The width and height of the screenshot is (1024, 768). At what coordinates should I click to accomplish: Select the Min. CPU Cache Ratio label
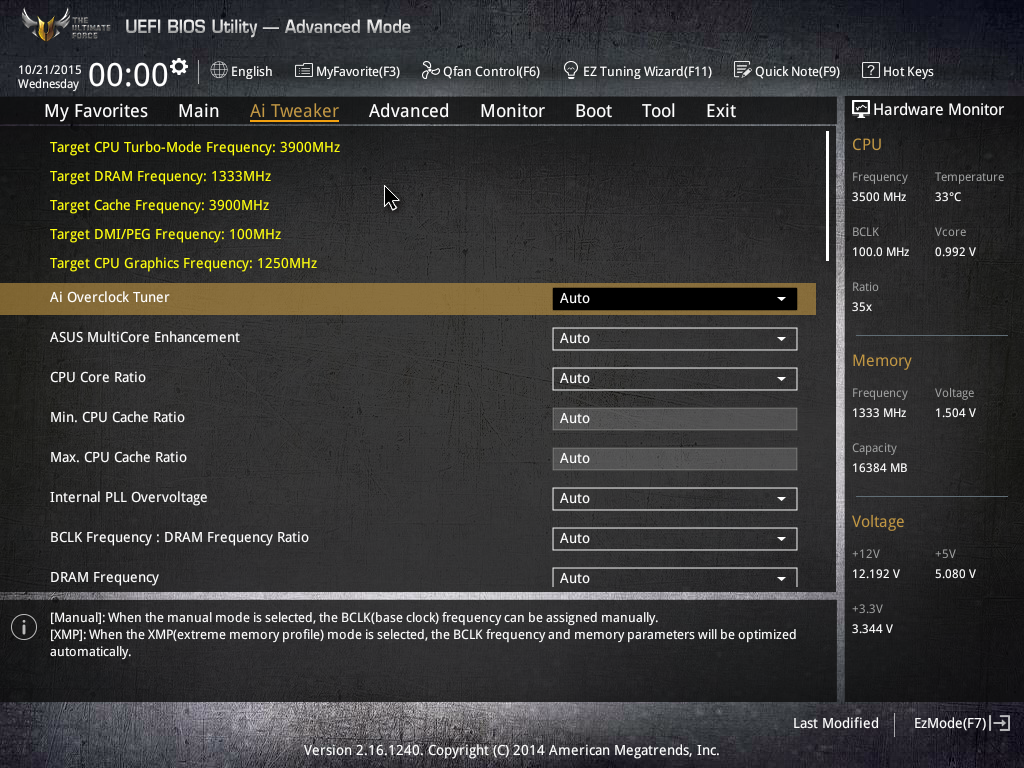click(x=118, y=417)
